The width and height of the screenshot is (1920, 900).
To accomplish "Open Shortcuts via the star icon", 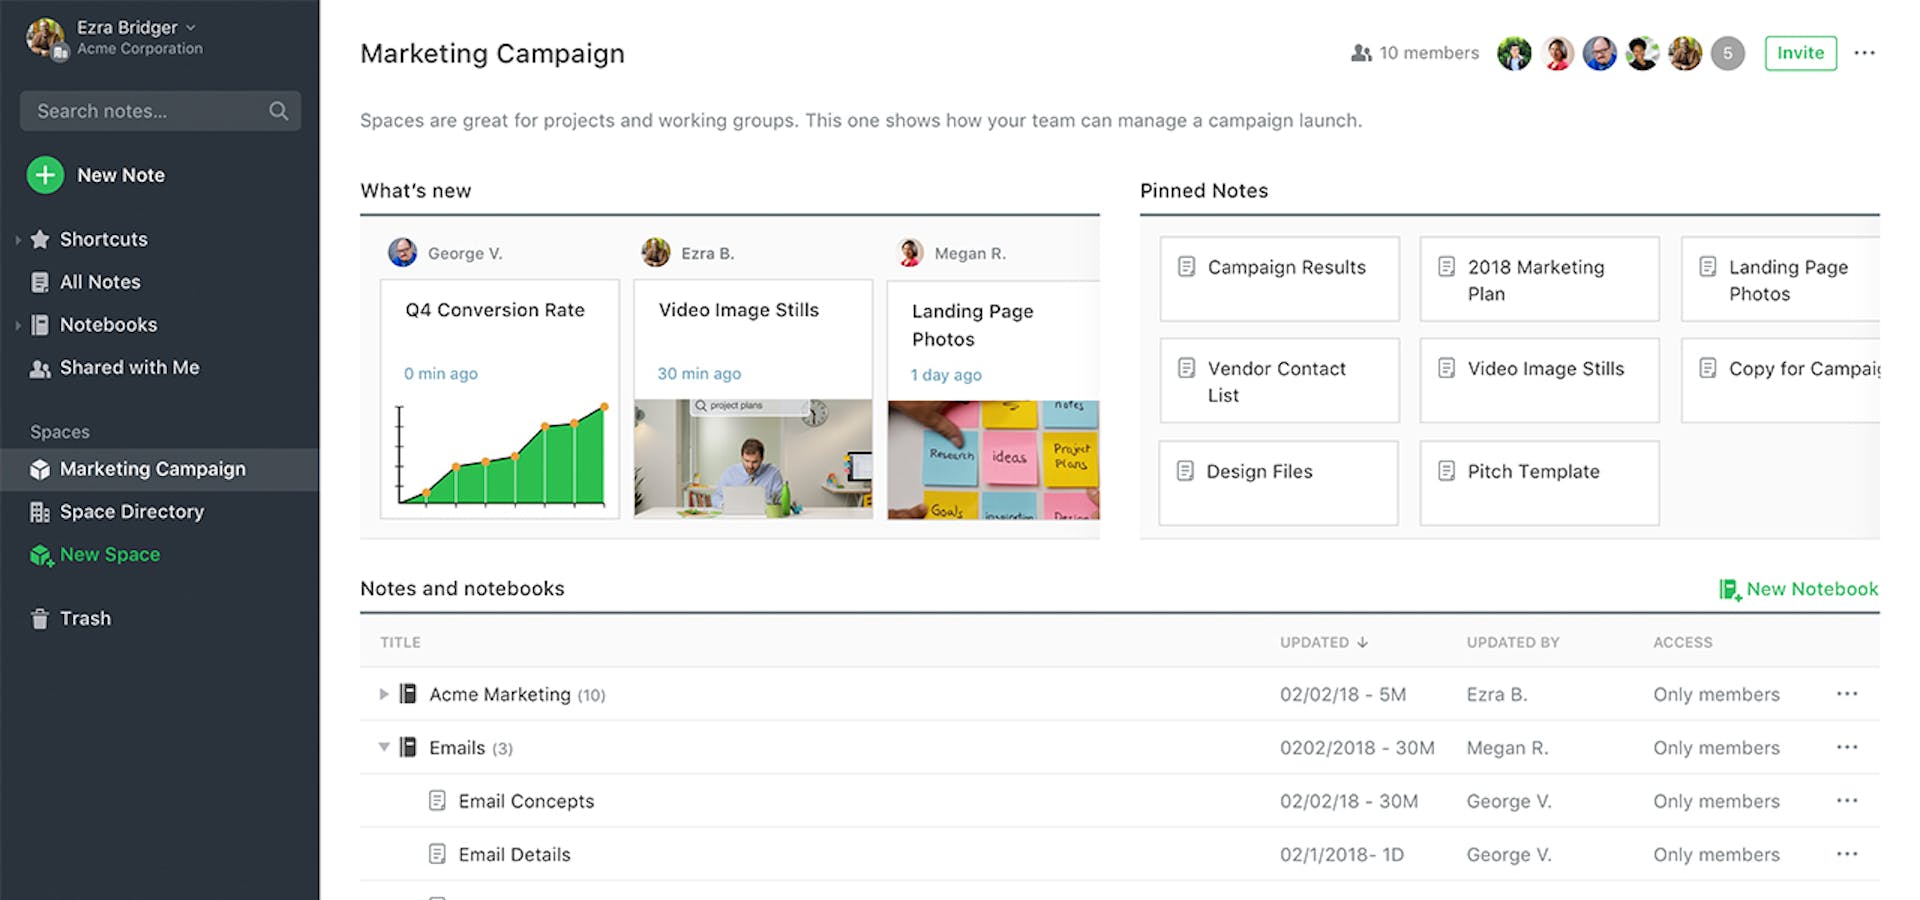I will [40, 239].
